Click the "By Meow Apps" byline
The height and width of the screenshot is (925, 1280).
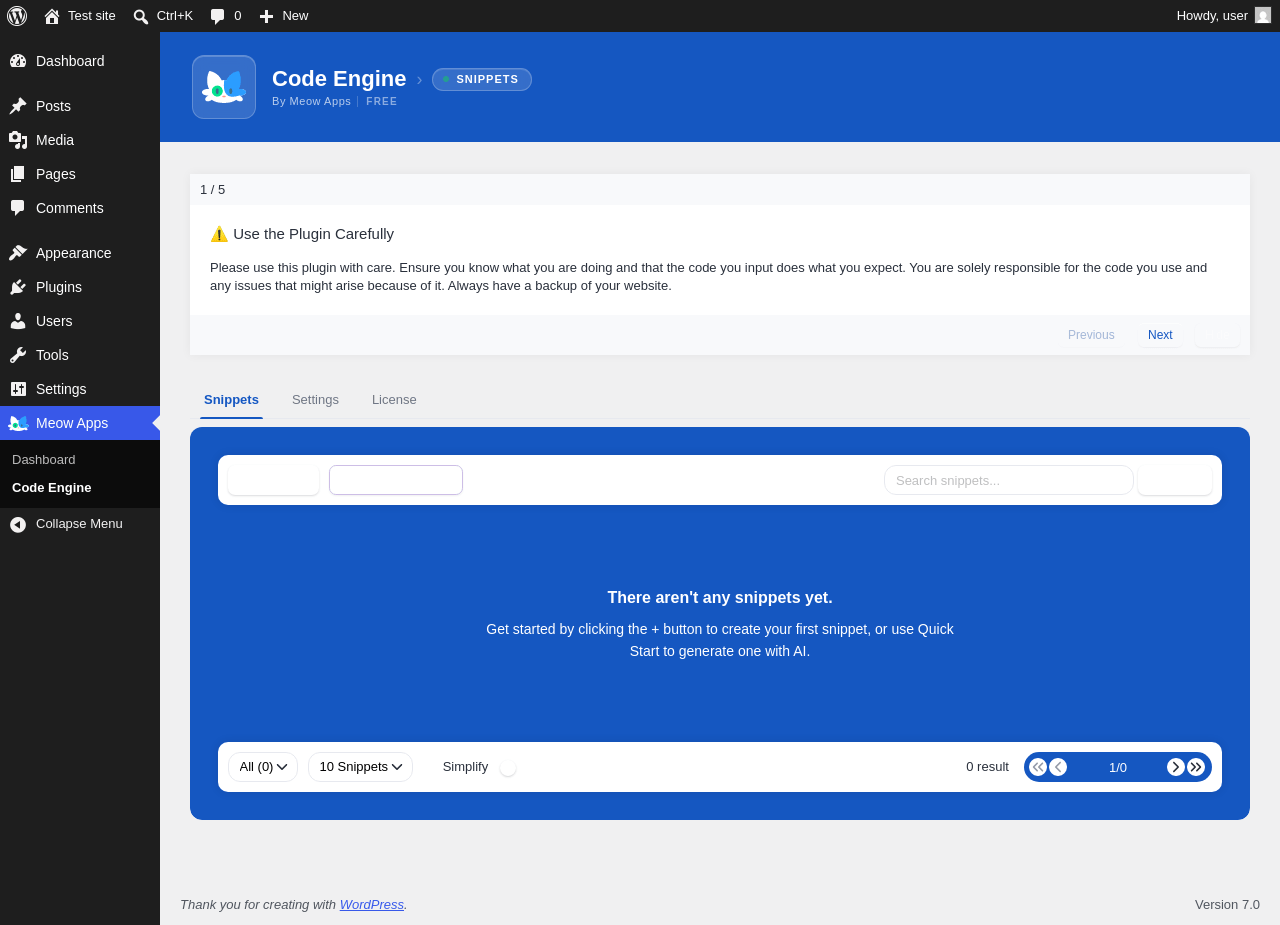(312, 101)
